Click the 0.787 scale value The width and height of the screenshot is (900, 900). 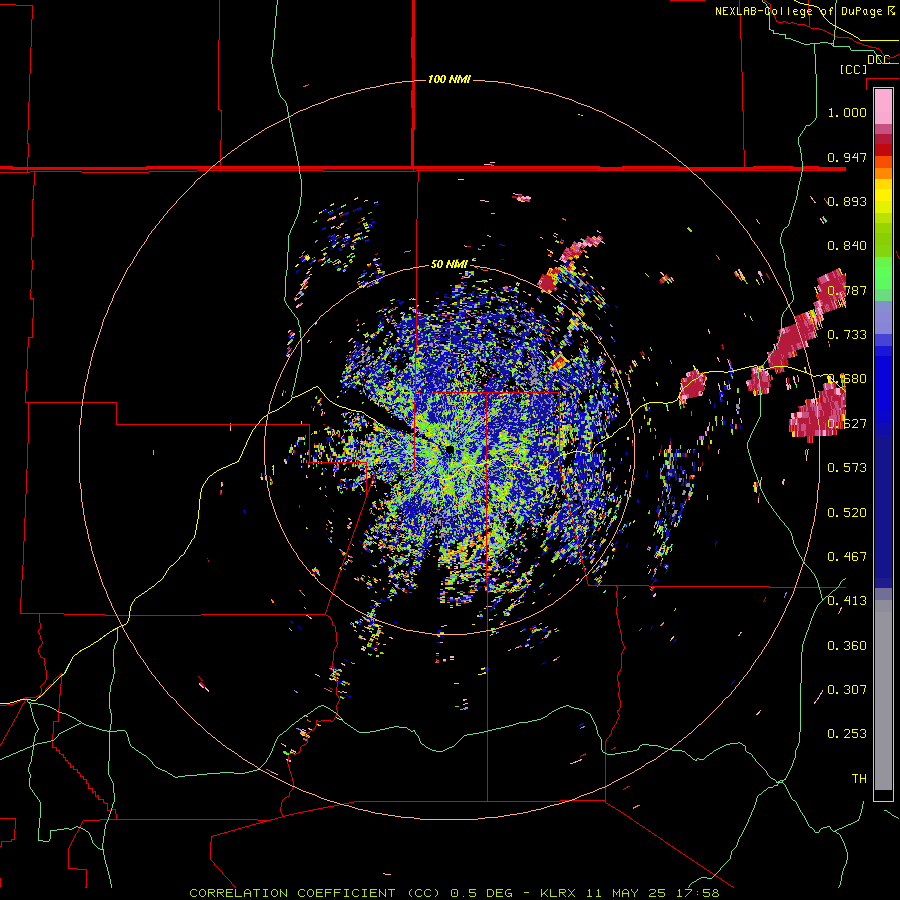tap(847, 290)
